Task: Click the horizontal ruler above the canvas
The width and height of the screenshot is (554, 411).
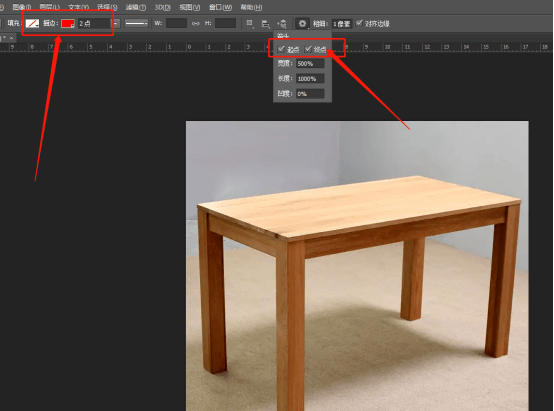Action: point(277,47)
